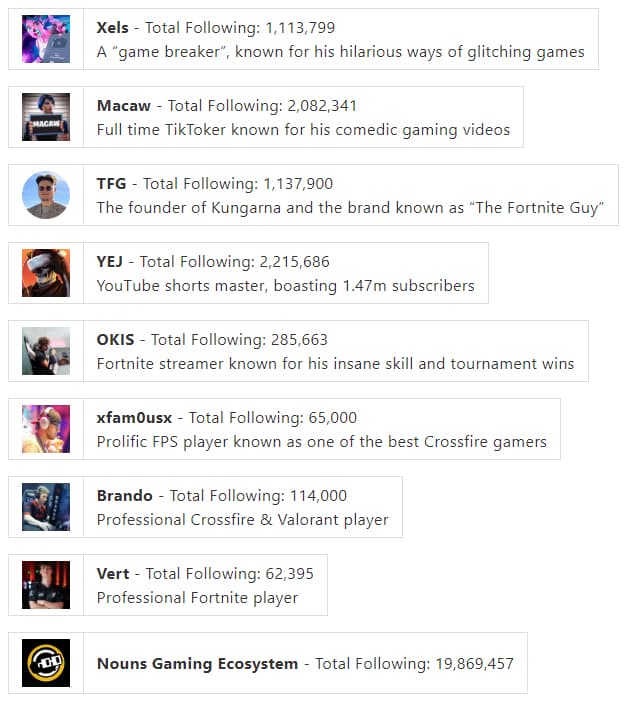This screenshot has height=701, width=637.
Task: Open Nouns Gaming Ecosystem title
Action: (x=197, y=663)
